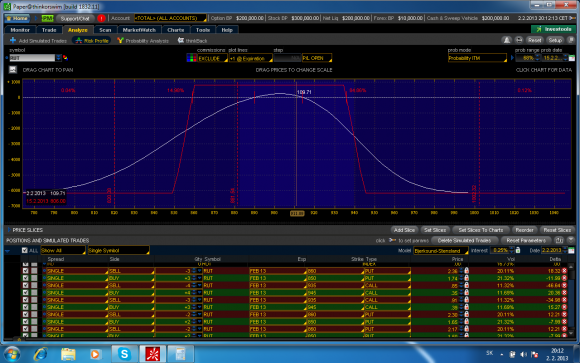Delete the trade row with delta 18.32
The height and width of the screenshot is (363, 580).
coord(564,271)
